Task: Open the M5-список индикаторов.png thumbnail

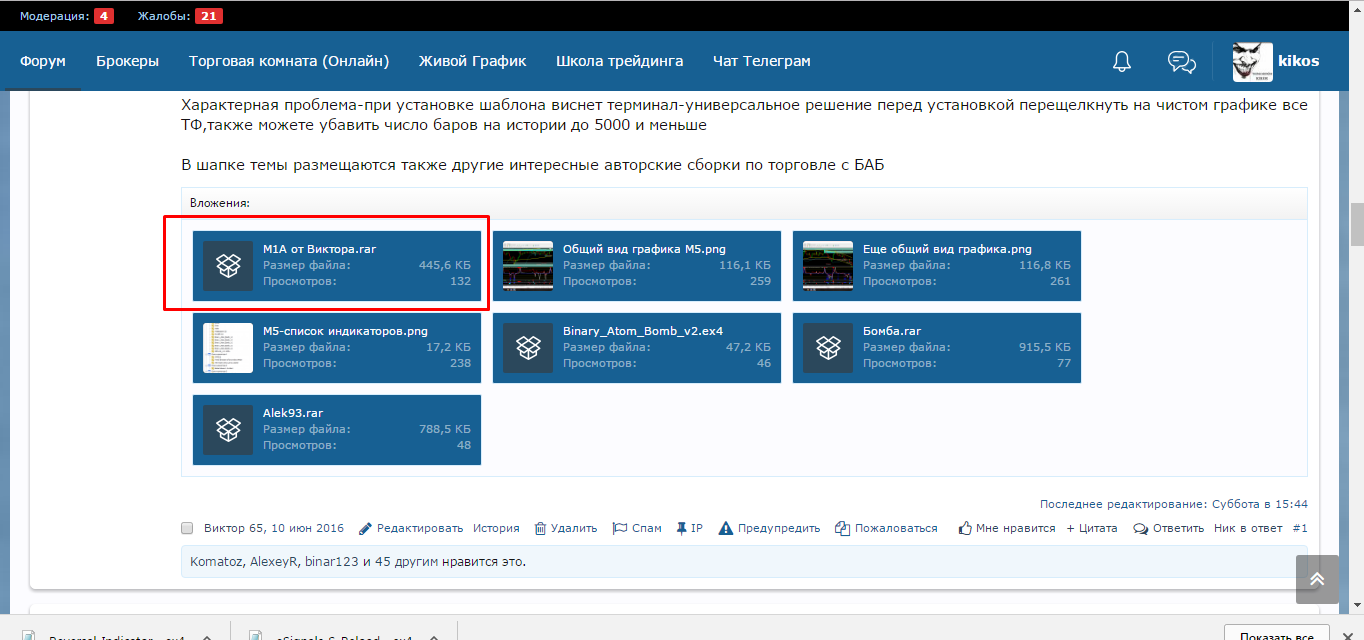Action: click(228, 348)
